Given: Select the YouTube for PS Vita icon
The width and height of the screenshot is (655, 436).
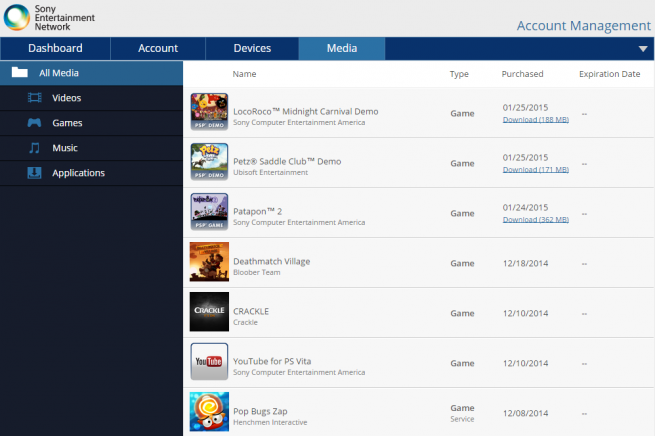Looking at the screenshot, I should pos(209,362).
